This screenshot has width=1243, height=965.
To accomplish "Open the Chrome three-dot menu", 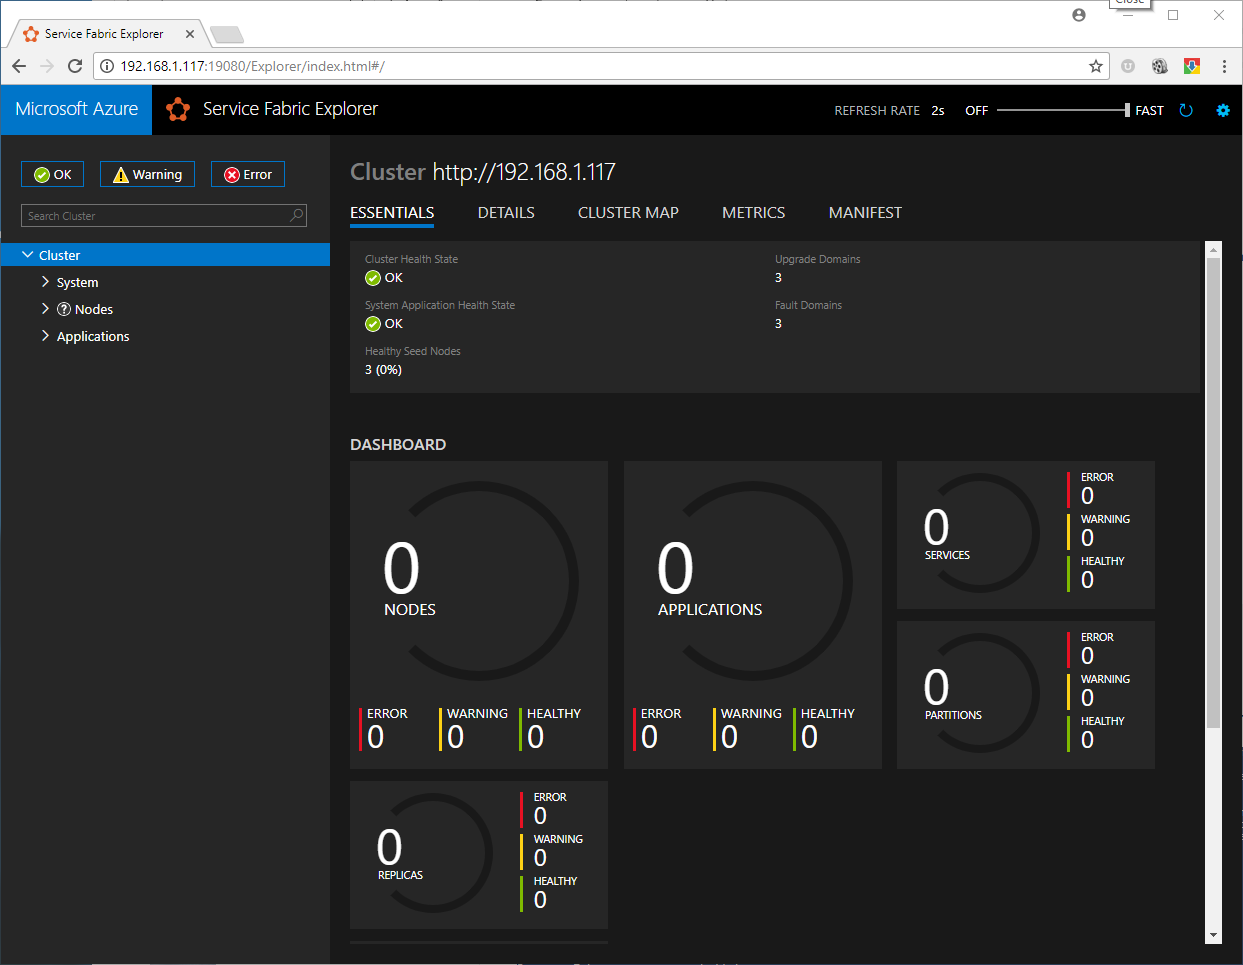I will pos(1224,66).
